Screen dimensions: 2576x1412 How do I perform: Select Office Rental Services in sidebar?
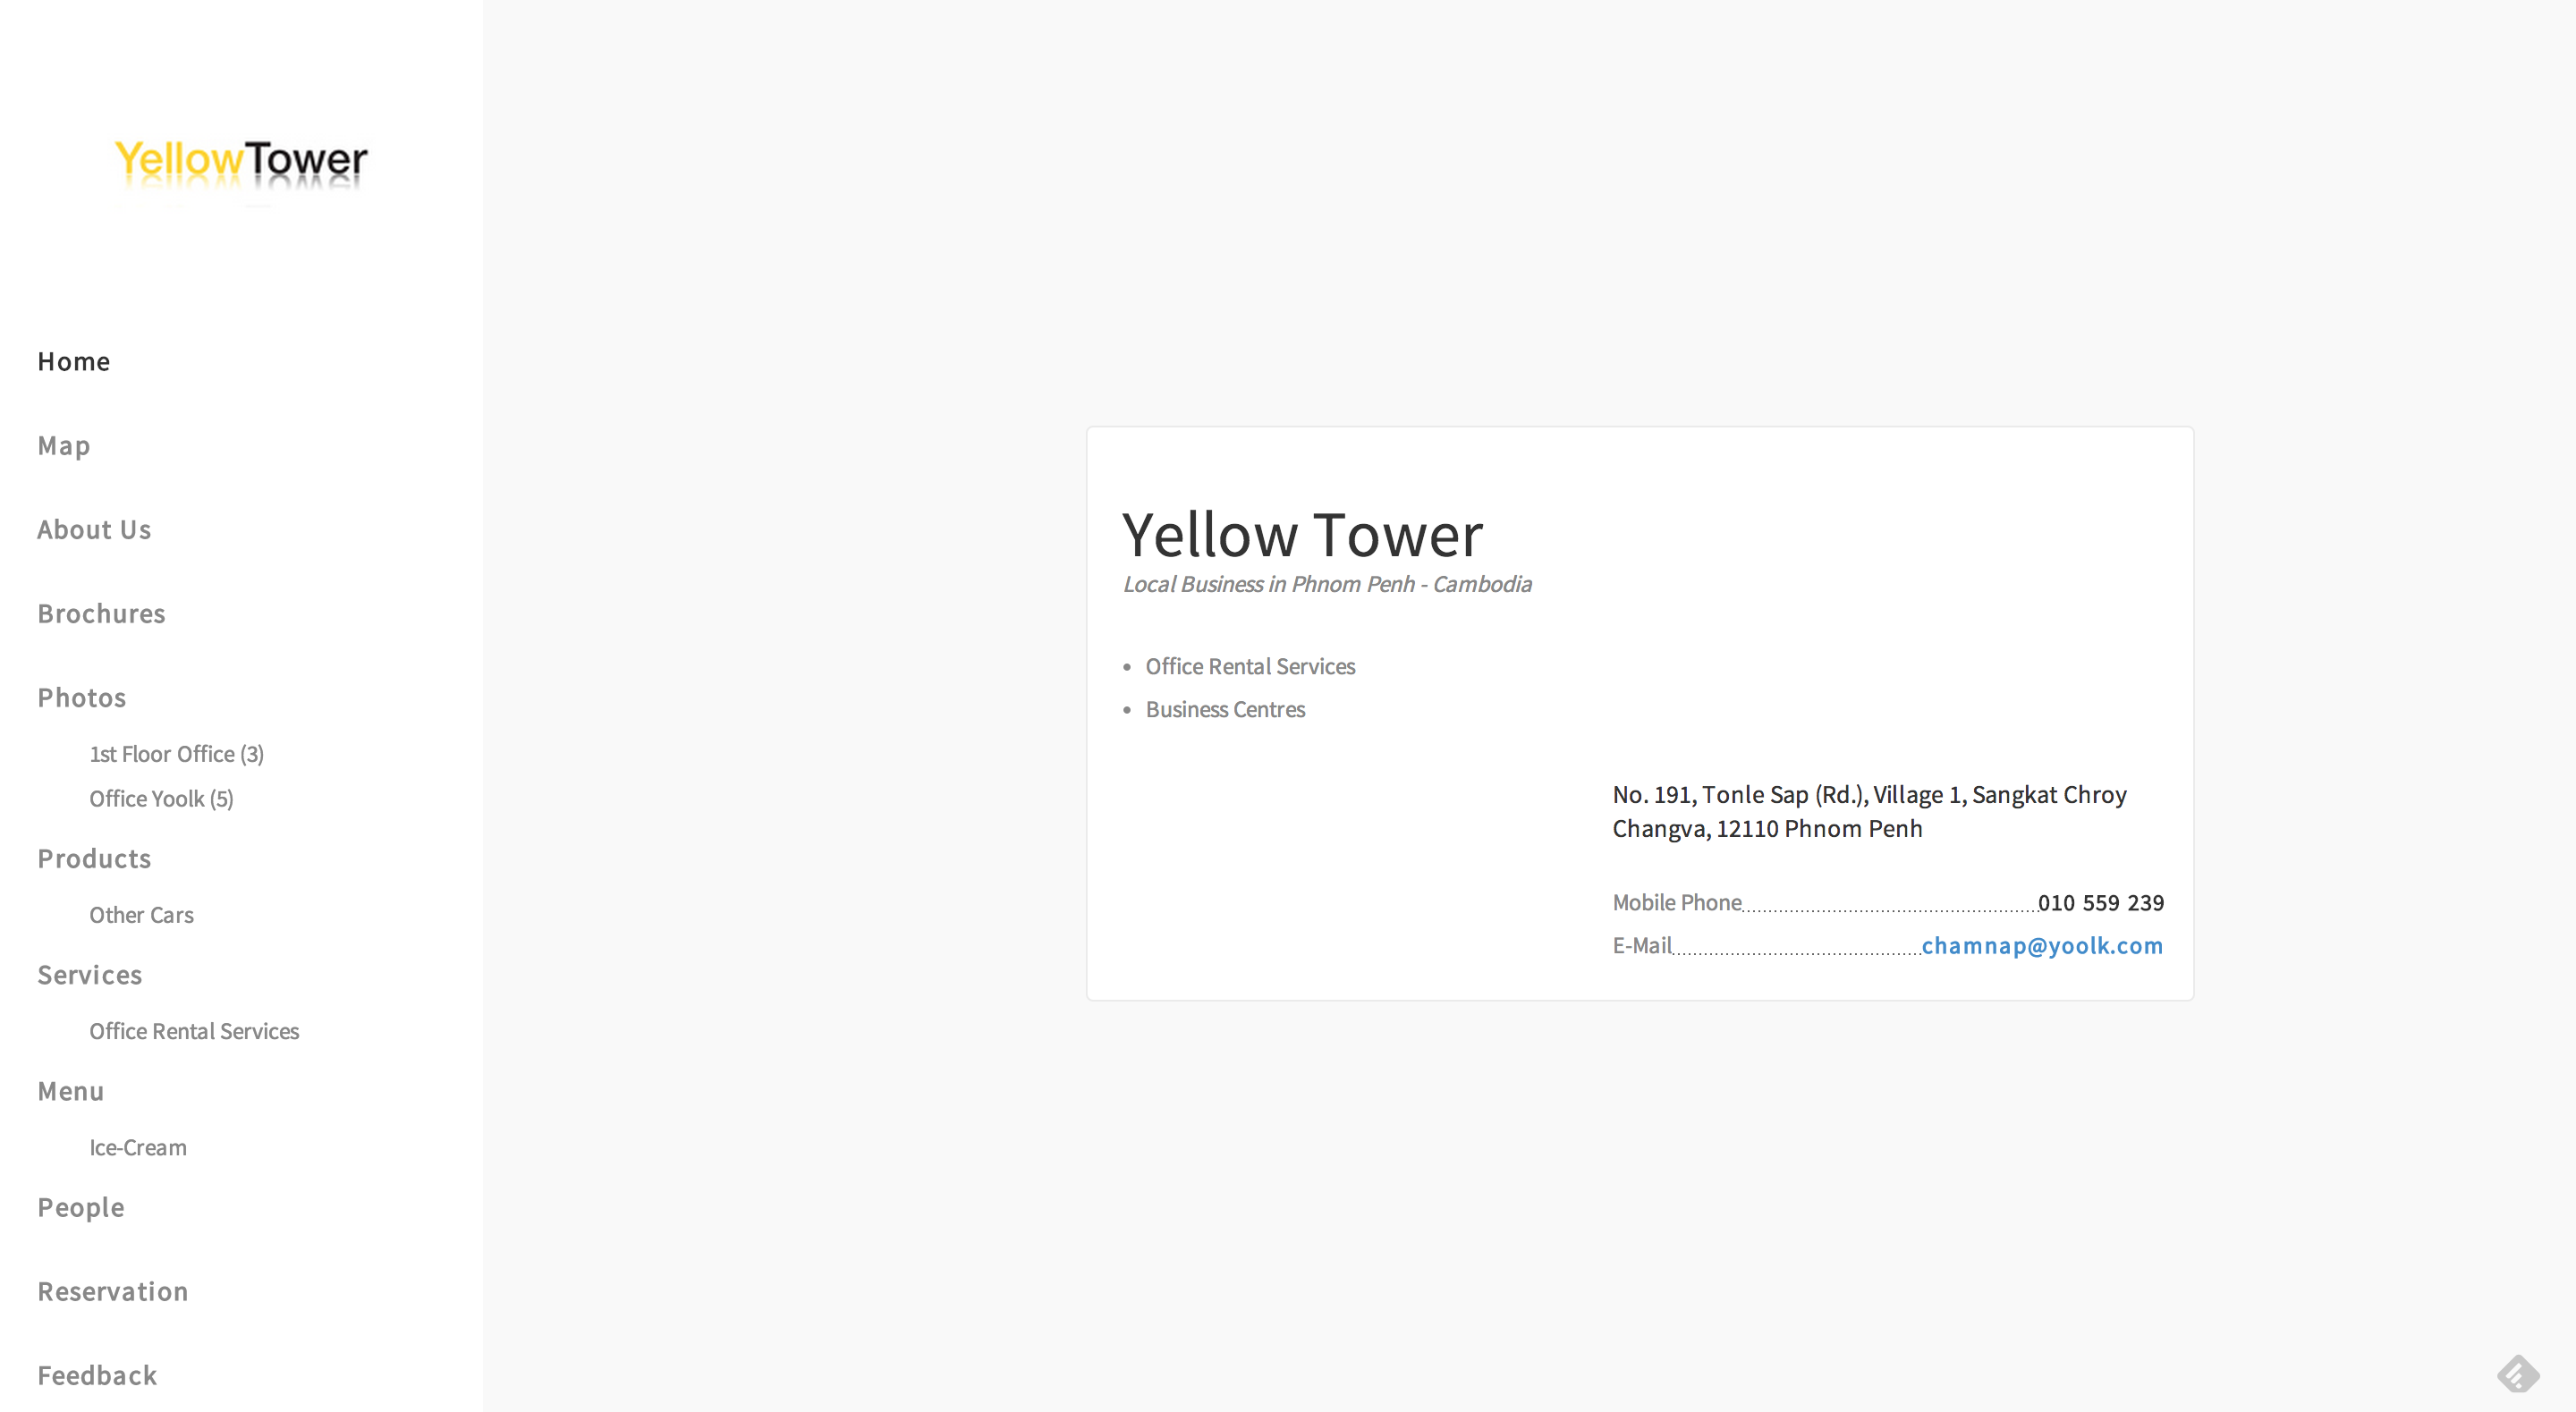click(x=194, y=1031)
